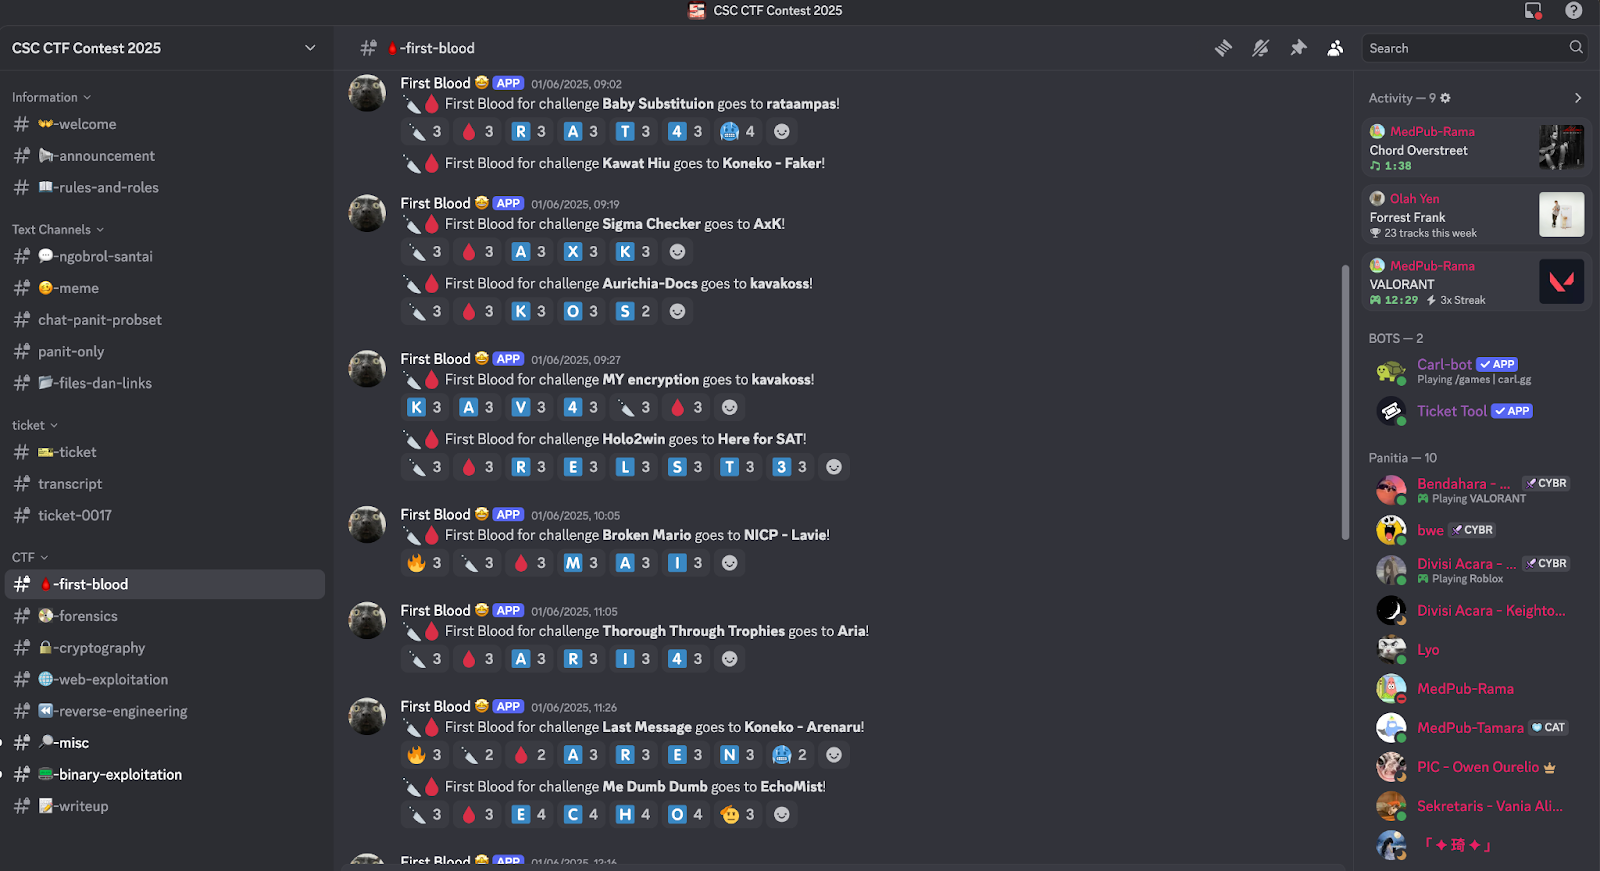Image resolution: width=1600 pixels, height=871 pixels.
Task: Open the CSC CTF Contest 2025 server dropdown
Action: click(x=165, y=48)
